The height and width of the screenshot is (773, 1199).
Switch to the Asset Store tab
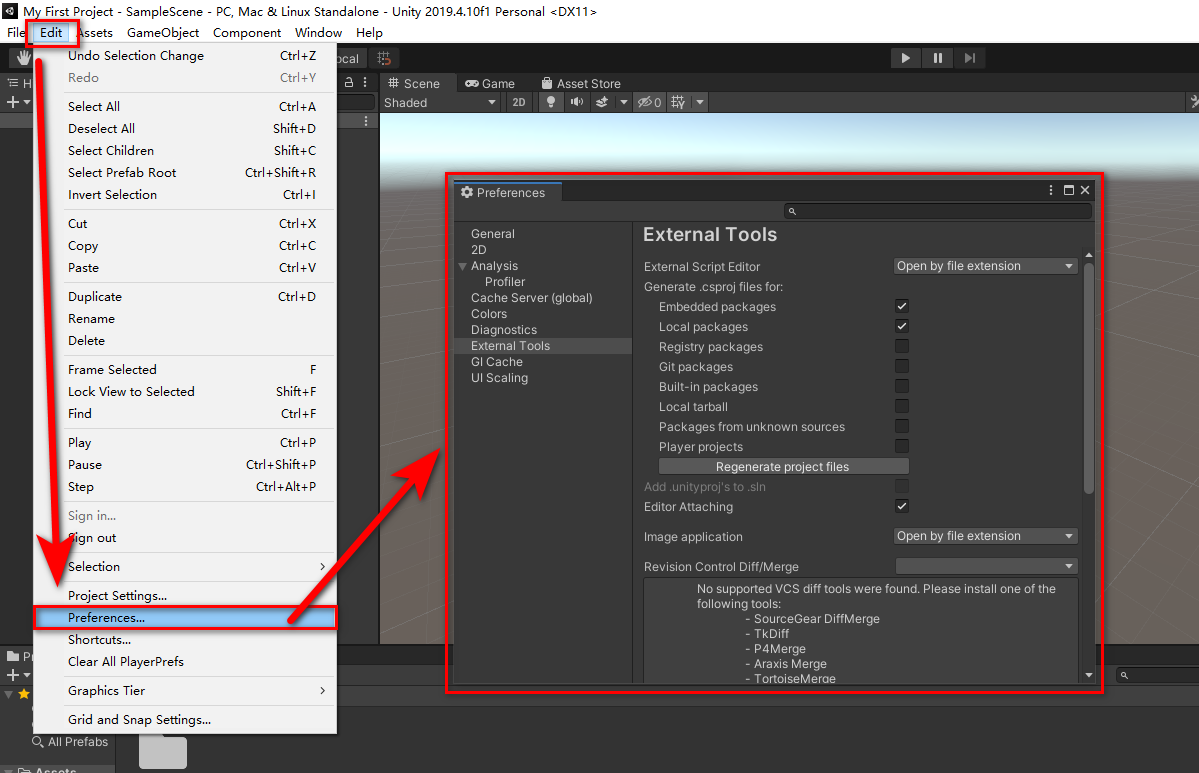click(581, 83)
